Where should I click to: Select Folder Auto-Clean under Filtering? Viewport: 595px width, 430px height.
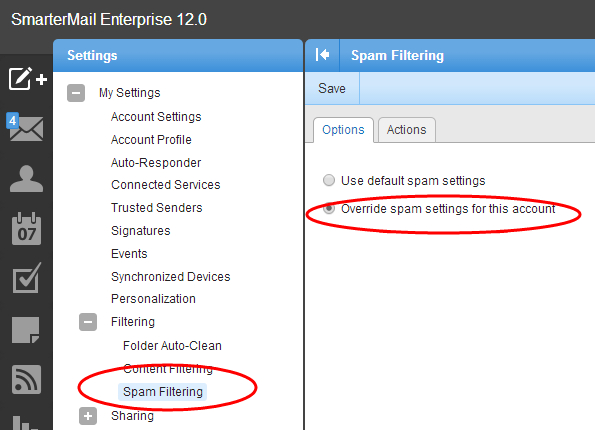[172, 346]
